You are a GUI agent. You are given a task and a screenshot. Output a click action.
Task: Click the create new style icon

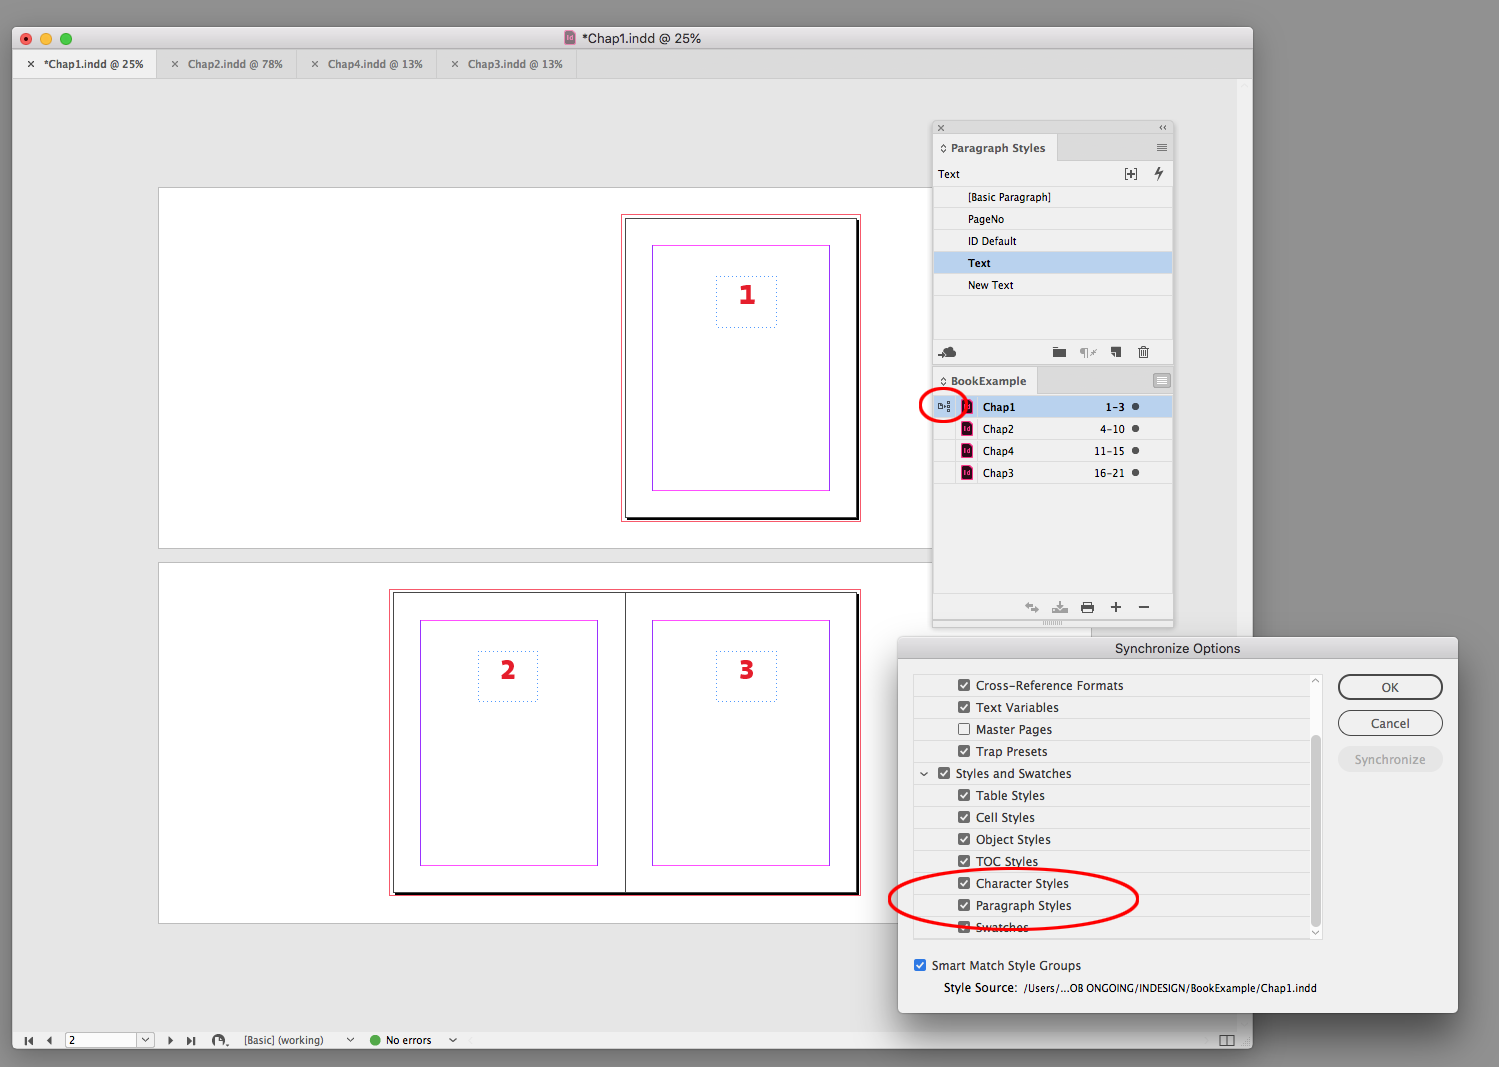pyautogui.click(x=1116, y=352)
